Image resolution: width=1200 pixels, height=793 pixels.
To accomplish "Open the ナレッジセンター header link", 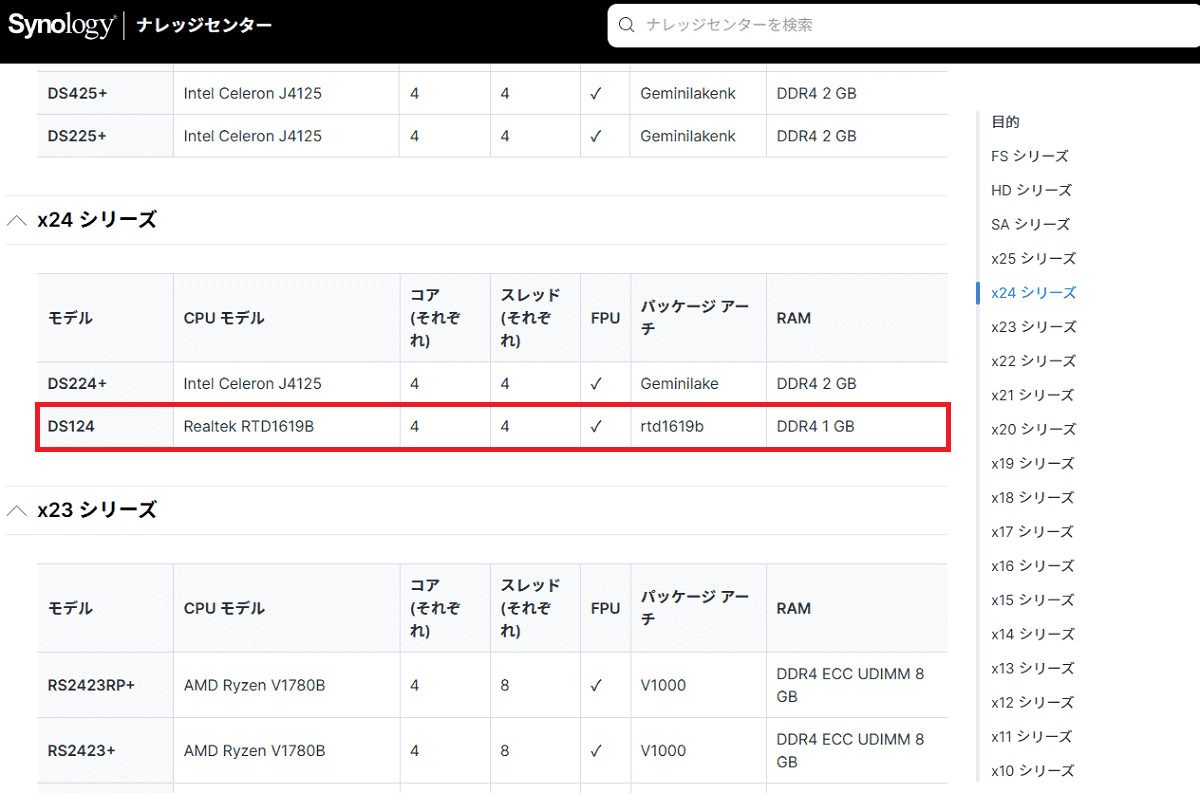I will point(204,25).
